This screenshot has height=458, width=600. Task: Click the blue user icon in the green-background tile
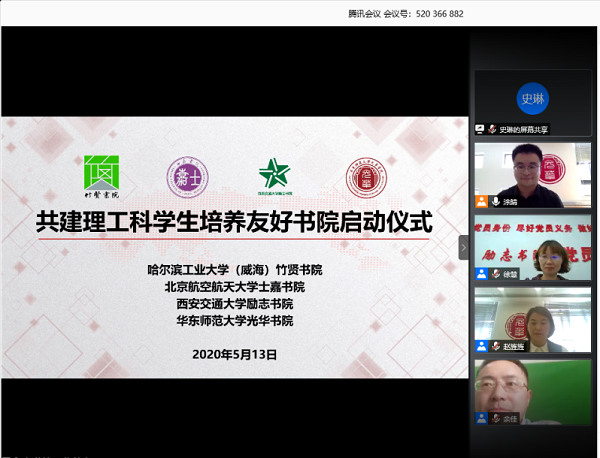pyautogui.click(x=481, y=418)
